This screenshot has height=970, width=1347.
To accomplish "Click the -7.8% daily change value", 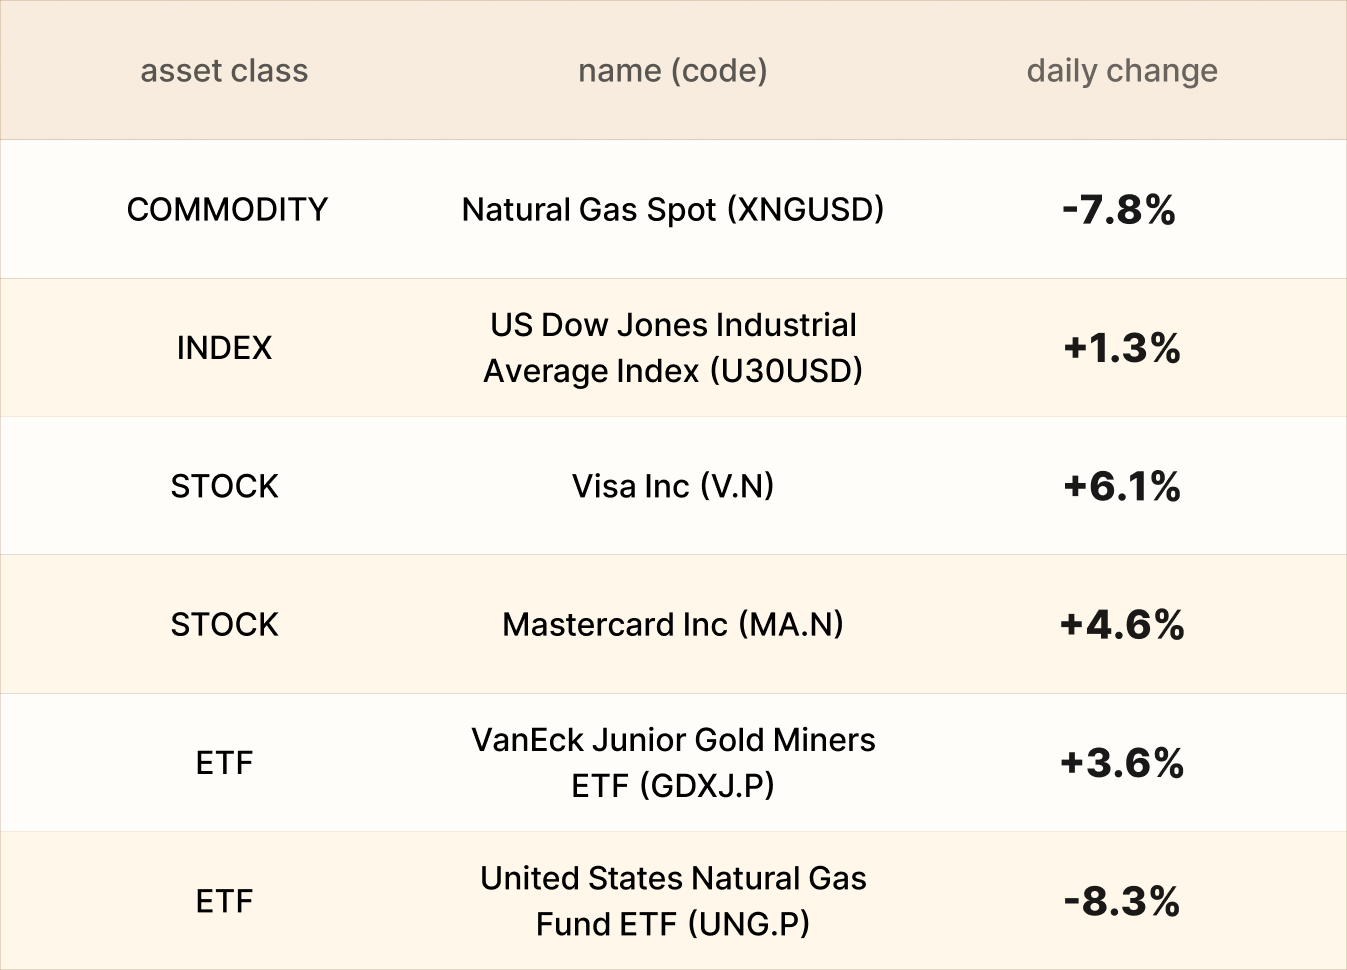I will tap(1119, 210).
